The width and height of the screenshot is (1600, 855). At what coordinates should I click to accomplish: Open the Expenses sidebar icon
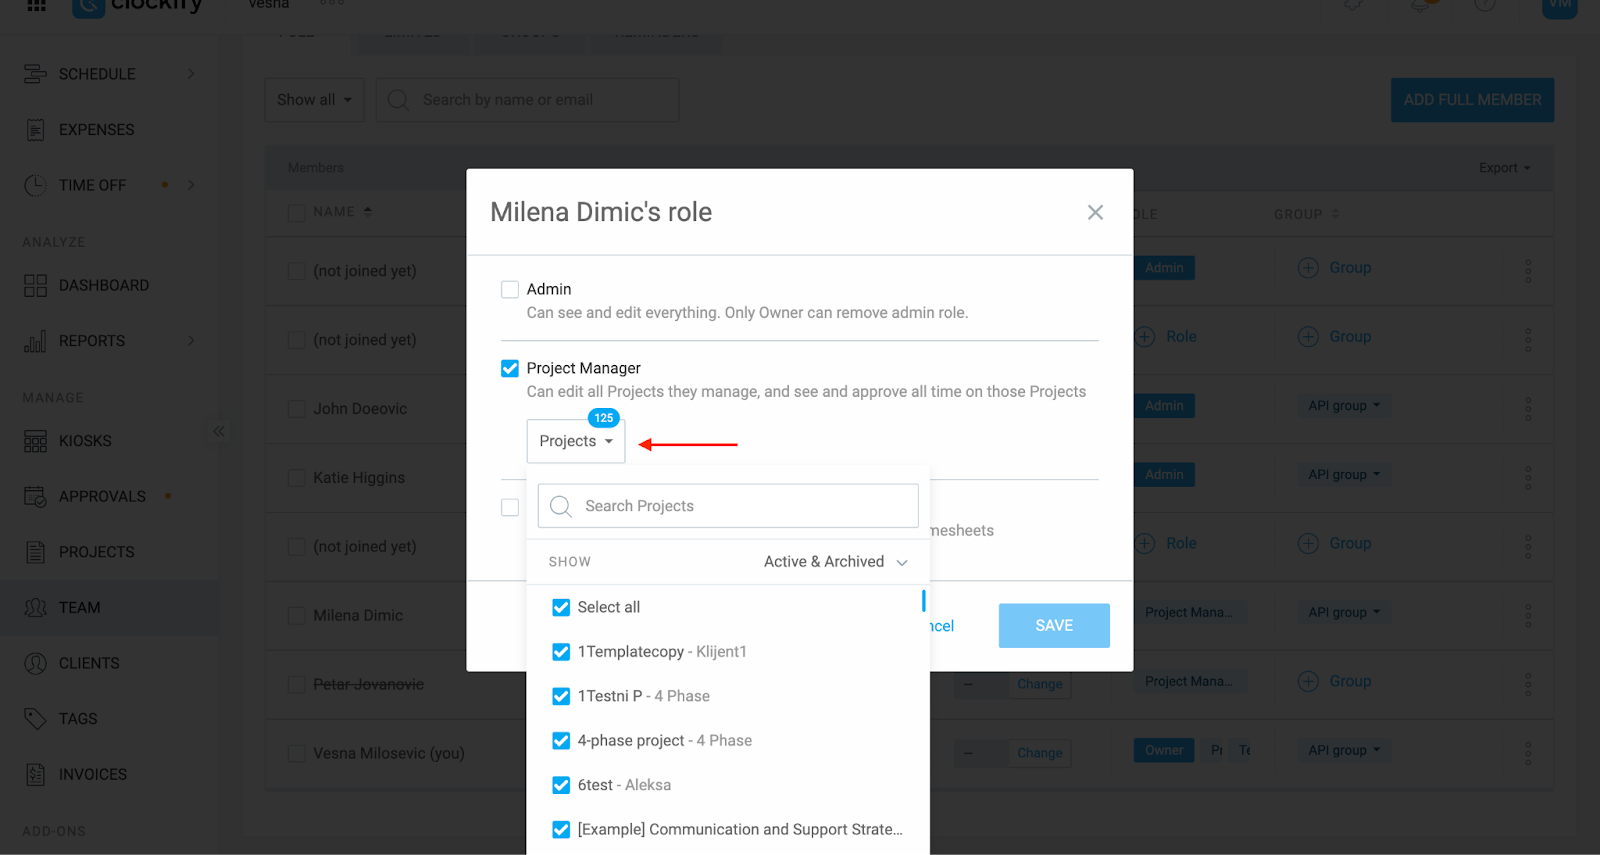pos(35,130)
